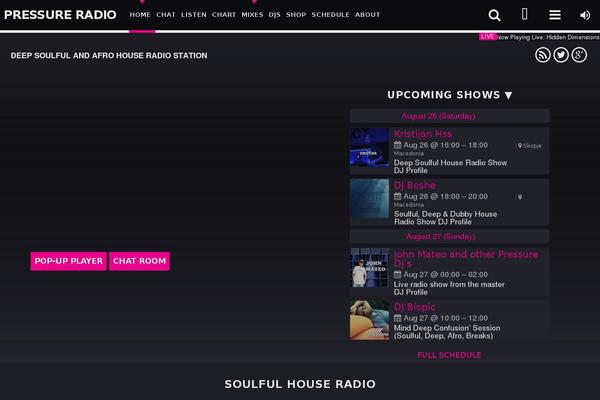The image size is (600, 400).
Task: Open the Chat Room button
Action: click(139, 261)
